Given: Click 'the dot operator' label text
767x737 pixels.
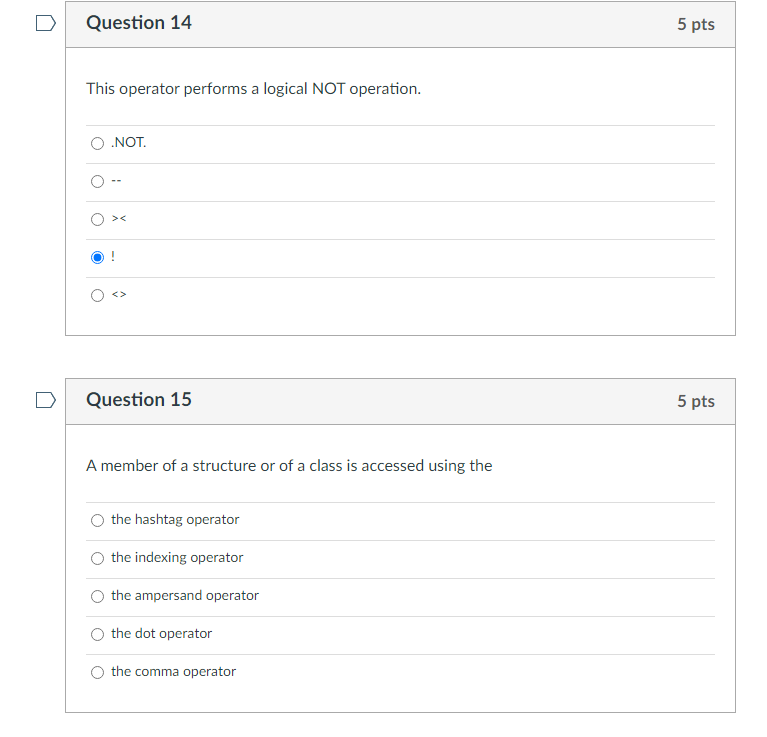Looking at the screenshot, I should (161, 634).
